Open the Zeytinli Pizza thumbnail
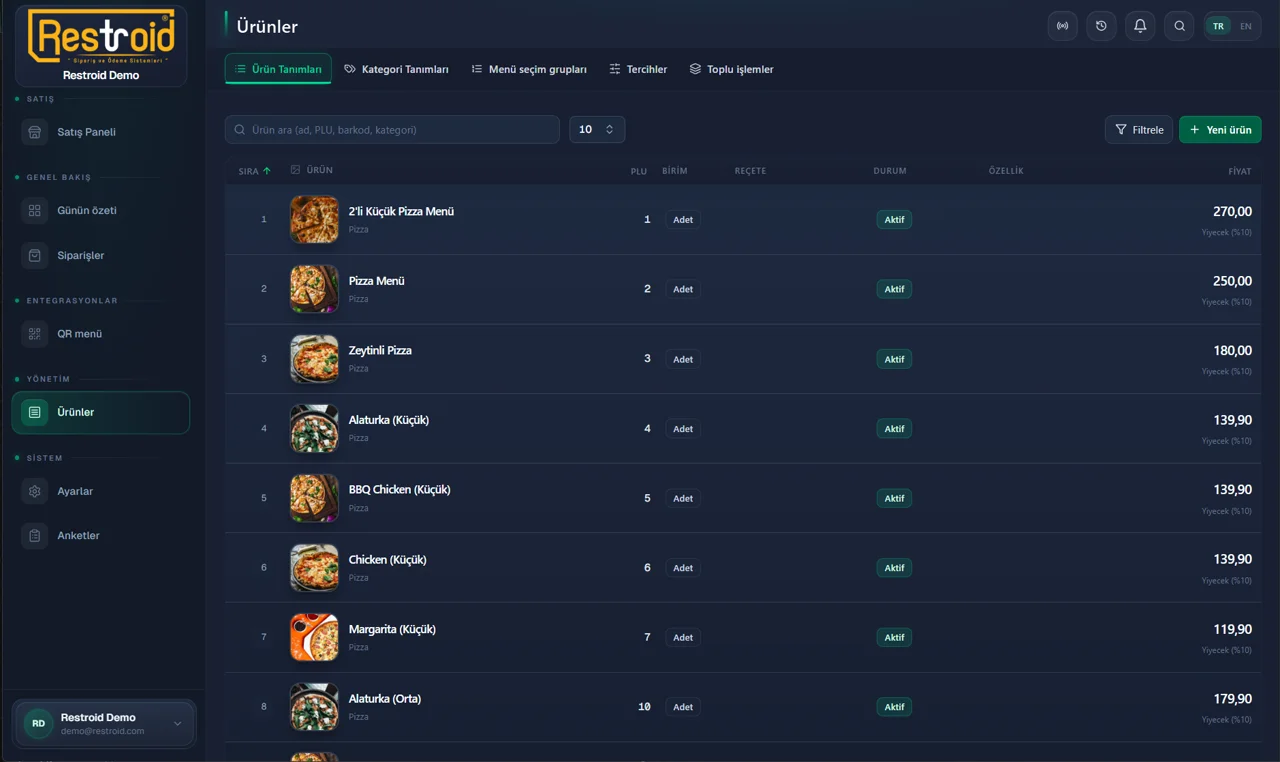The height and width of the screenshot is (762, 1280). click(314, 358)
